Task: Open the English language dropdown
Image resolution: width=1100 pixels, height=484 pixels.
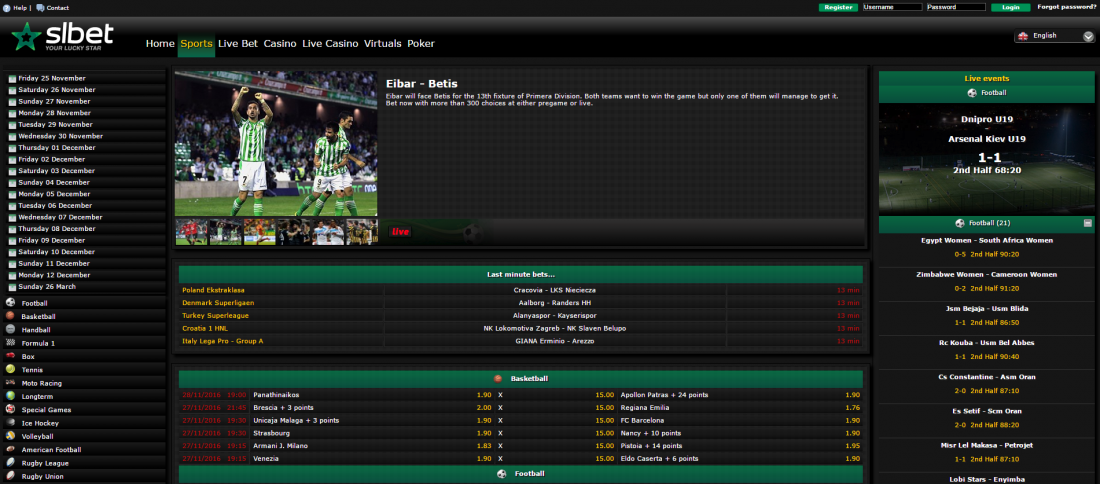Action: [1054, 36]
